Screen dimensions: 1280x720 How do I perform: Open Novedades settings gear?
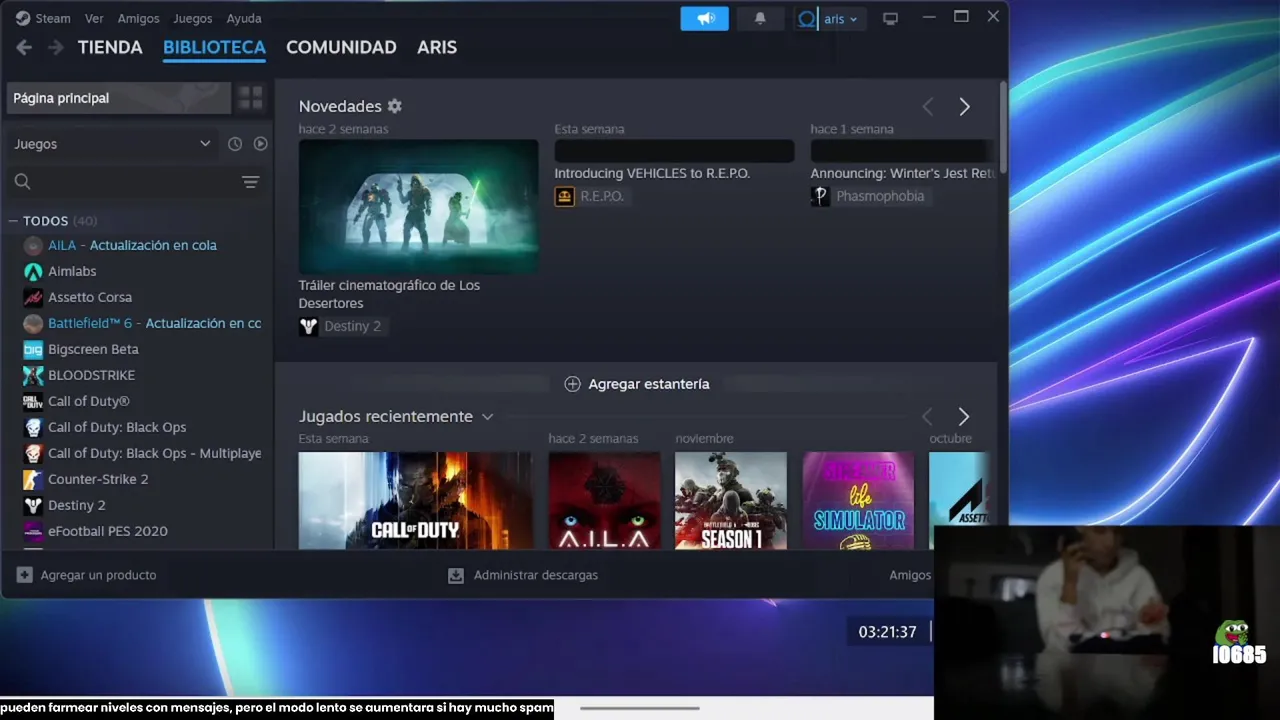coord(395,106)
